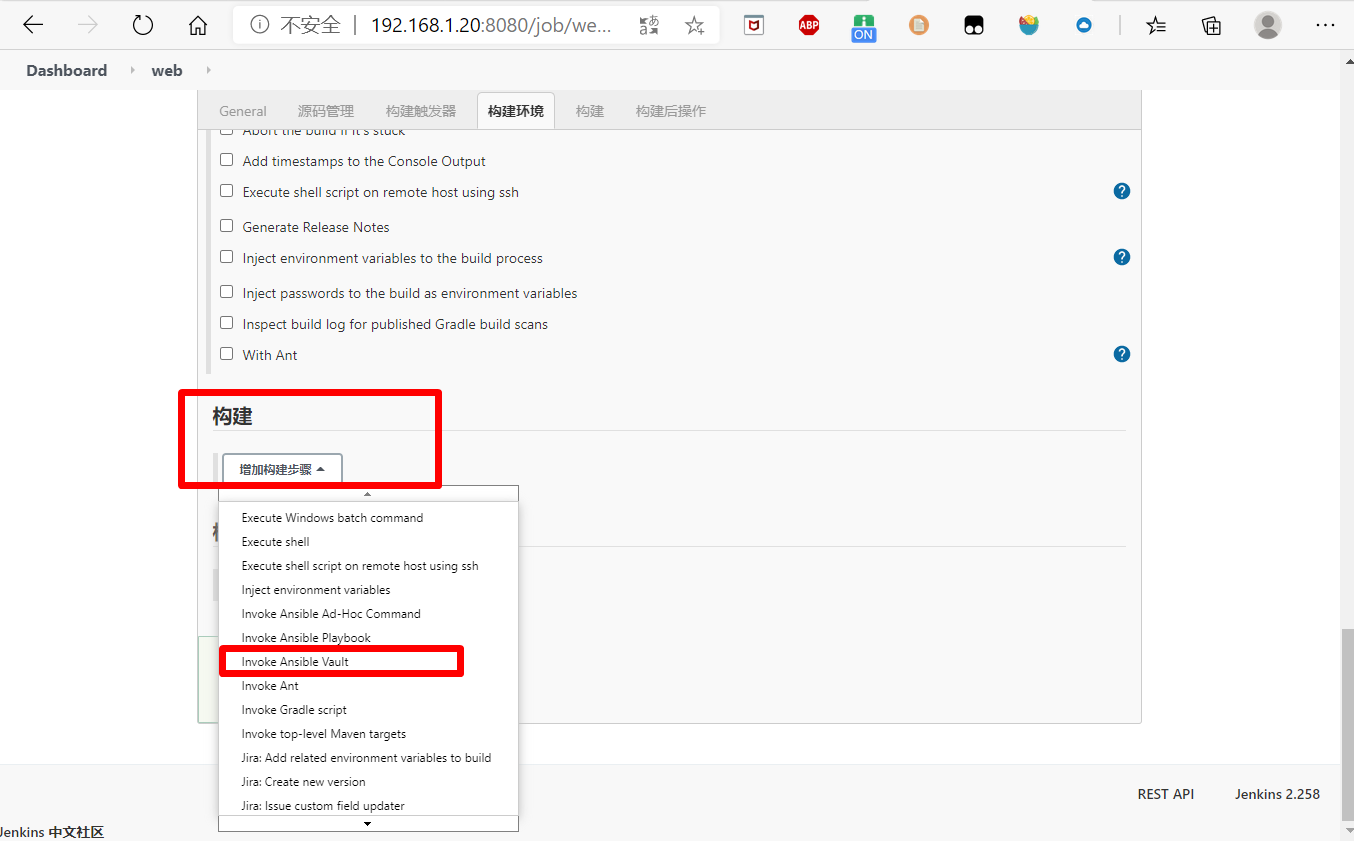
Task: Click the menu's bottom scroll-down arrow
Action: [368, 823]
